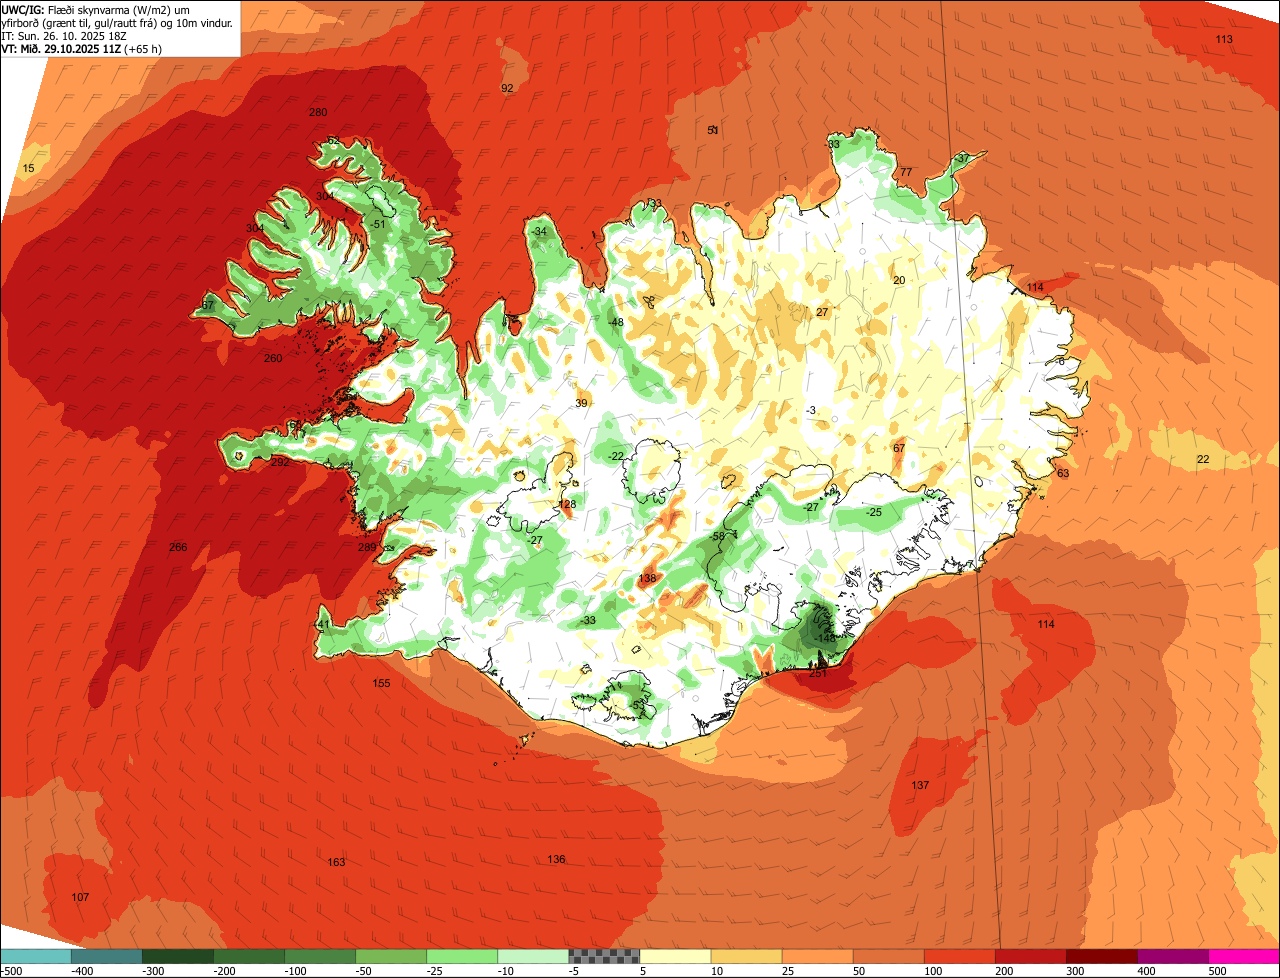Click the map value 289

[367, 547]
